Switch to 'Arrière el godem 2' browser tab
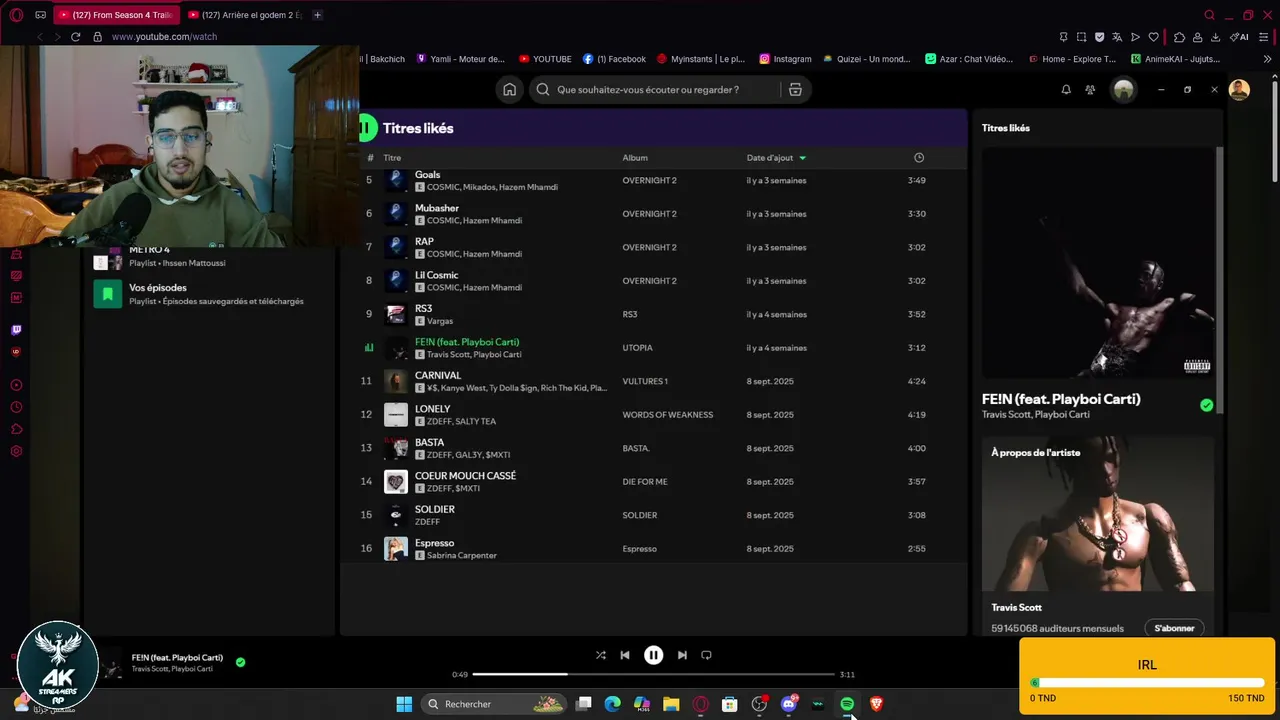 [244, 15]
